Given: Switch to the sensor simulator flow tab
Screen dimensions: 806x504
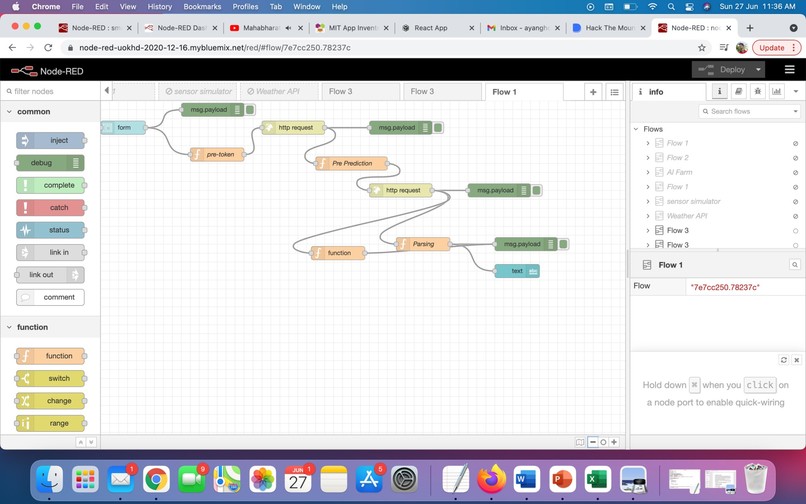Looking at the screenshot, I should (198, 92).
